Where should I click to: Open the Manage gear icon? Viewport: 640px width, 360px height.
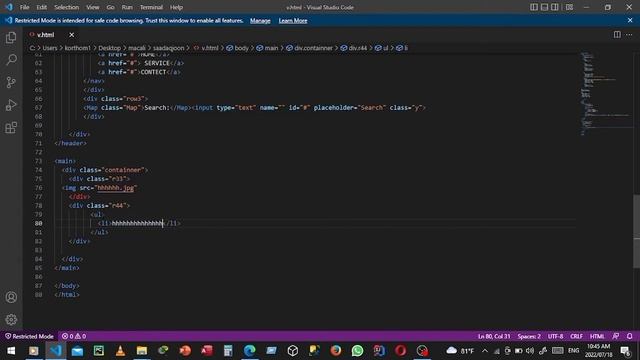(11, 319)
